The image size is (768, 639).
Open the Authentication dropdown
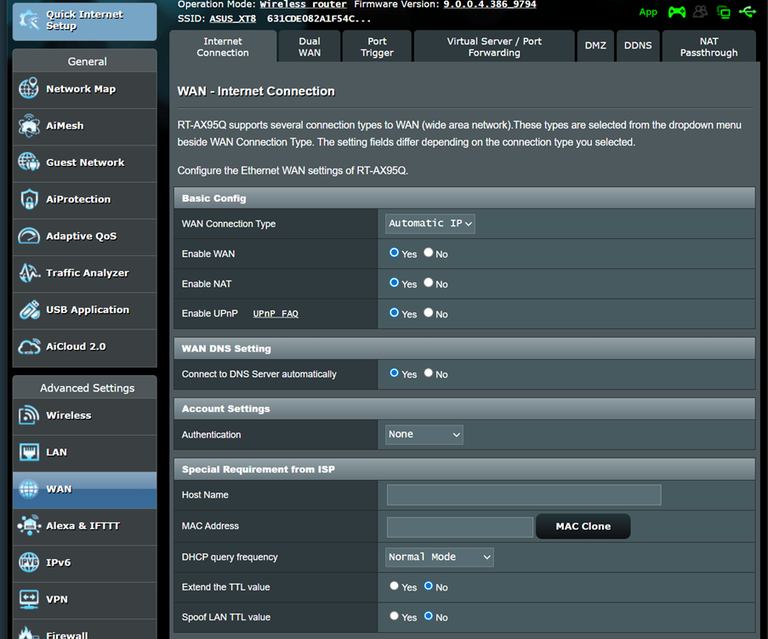pos(424,435)
